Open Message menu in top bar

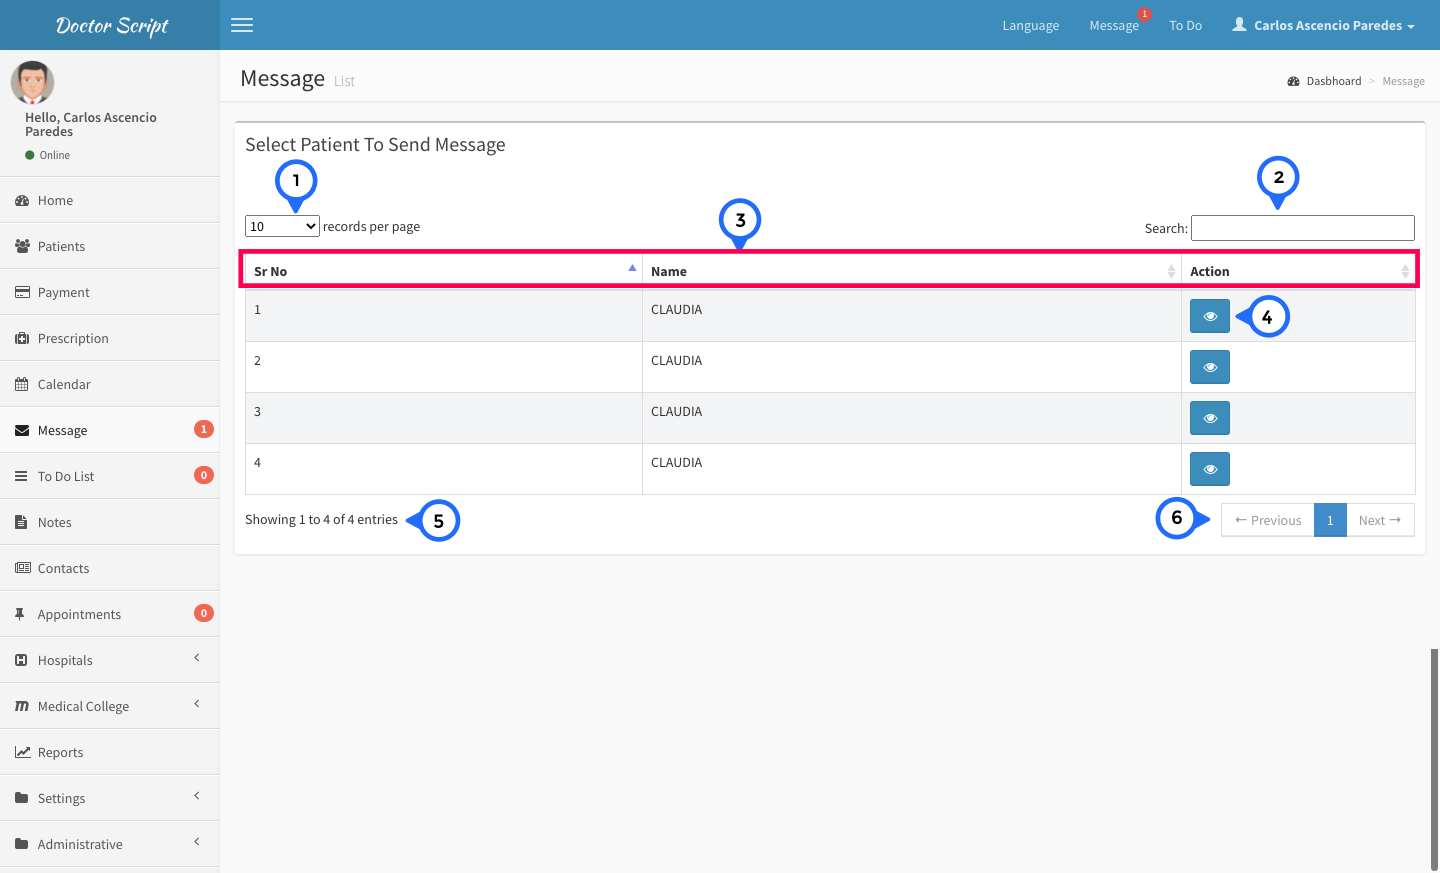[1114, 25]
